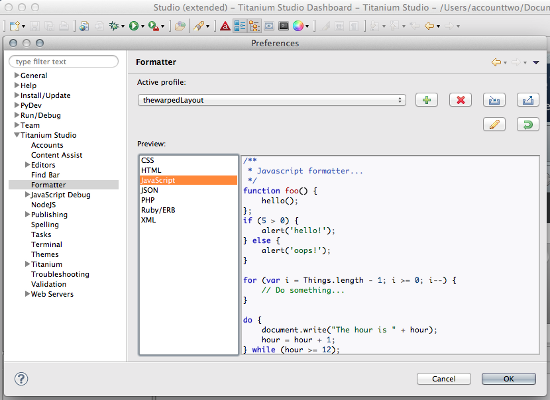Click the Print toolbar icon
This screenshot has width=550, height=400.
point(63,26)
